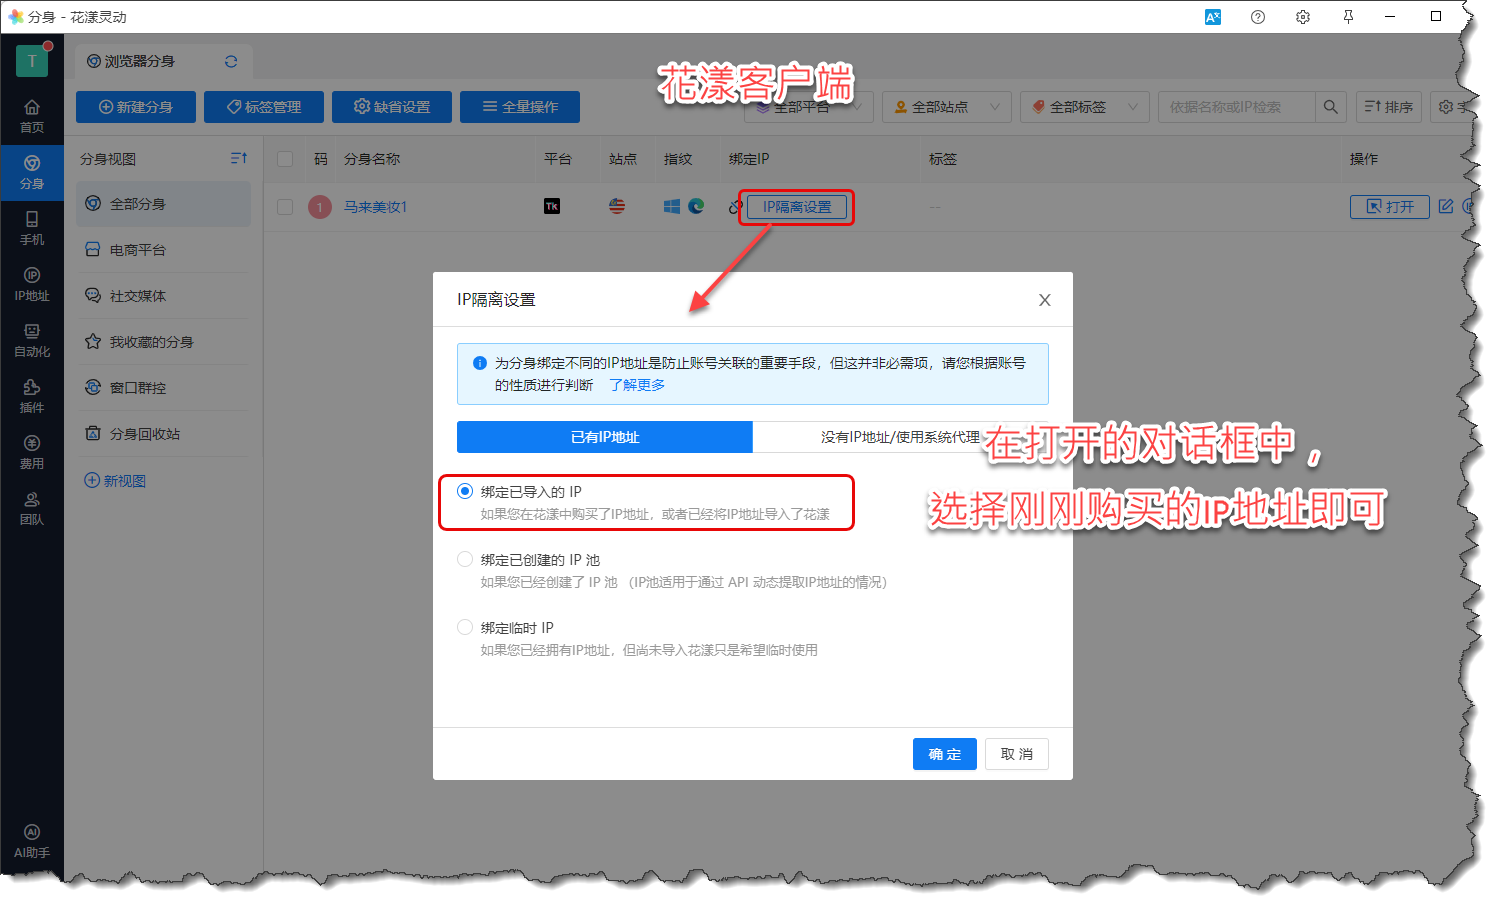Toggle 分身视图 sort icon
Viewport: 1504px width, 911px height.
pos(238,158)
